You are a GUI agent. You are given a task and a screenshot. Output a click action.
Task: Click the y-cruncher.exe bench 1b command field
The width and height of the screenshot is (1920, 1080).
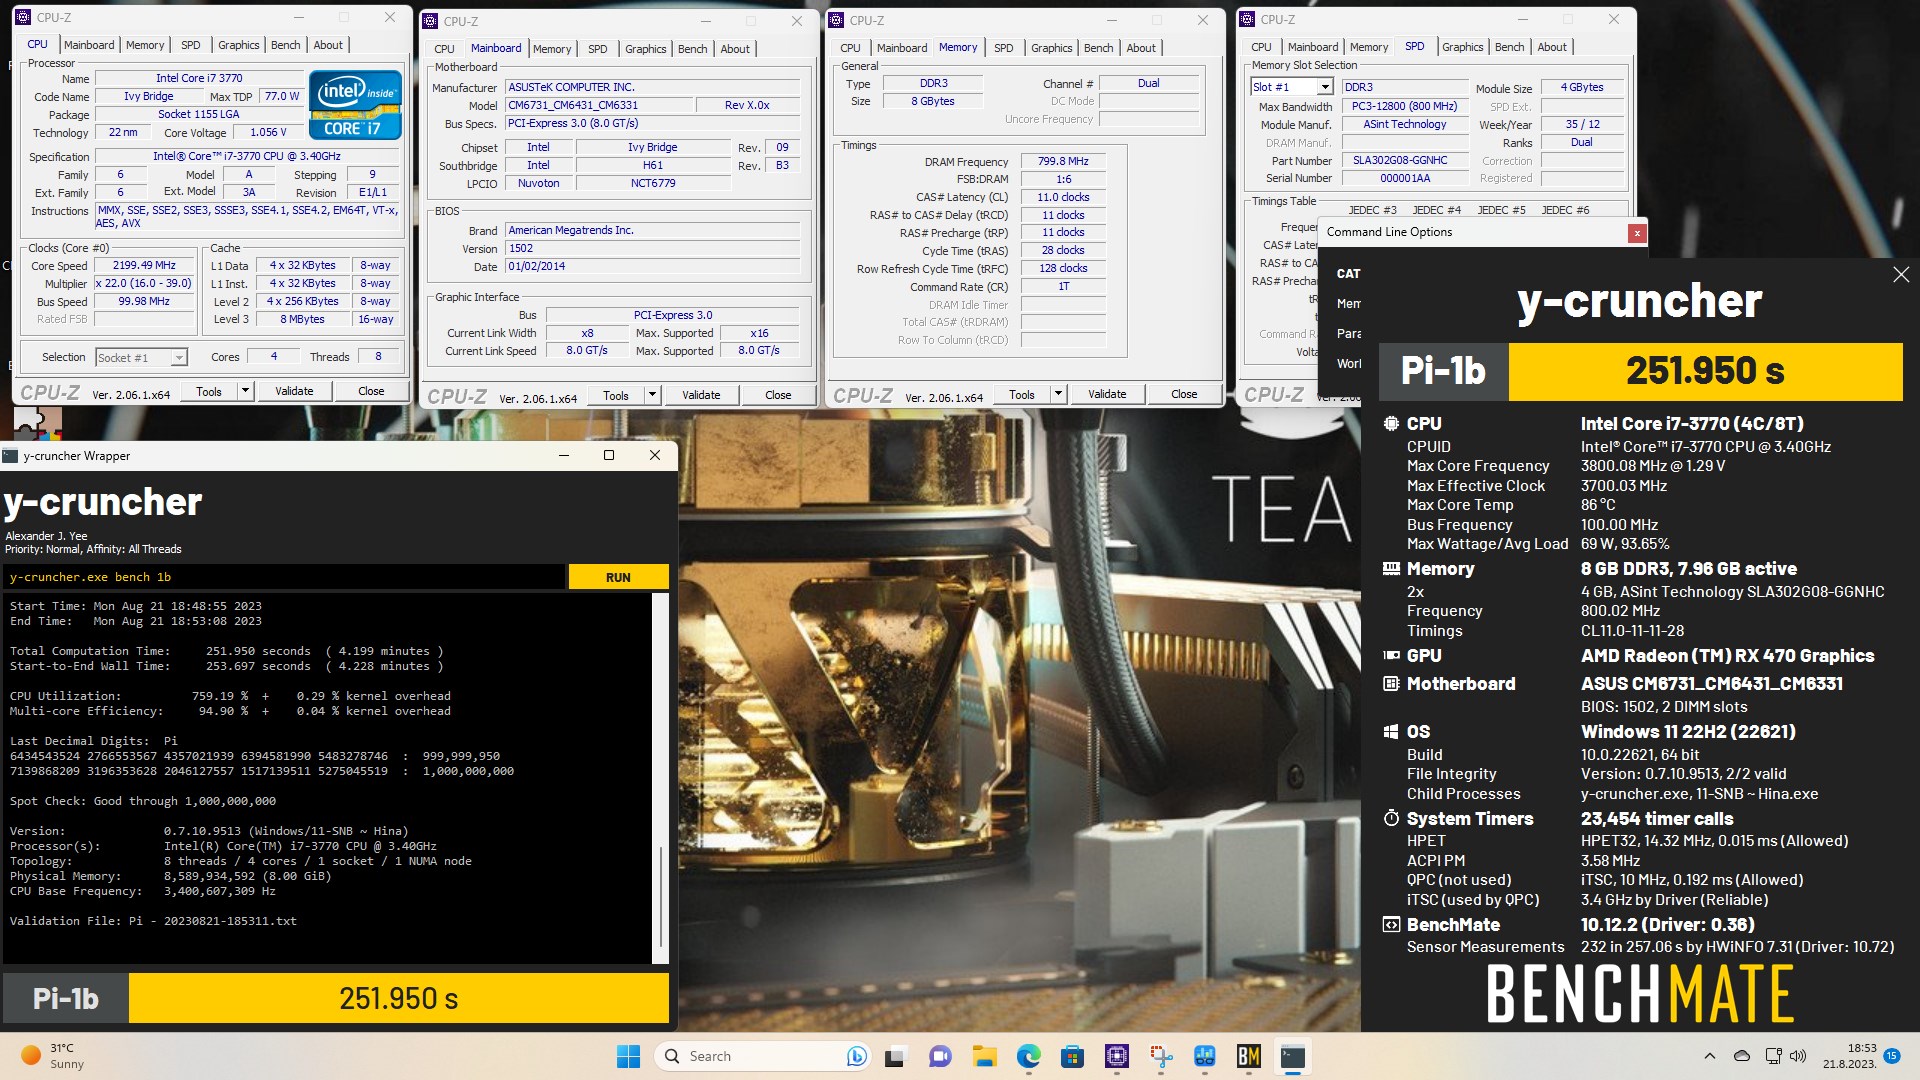coord(285,577)
